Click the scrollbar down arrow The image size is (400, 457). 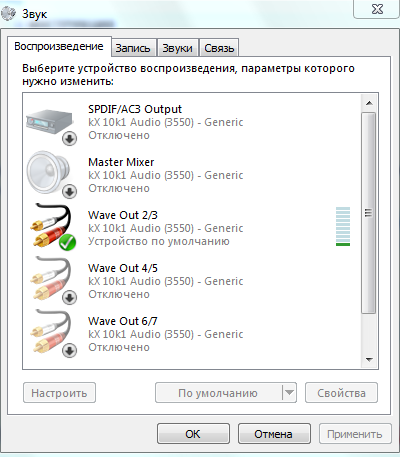[x=369, y=359]
